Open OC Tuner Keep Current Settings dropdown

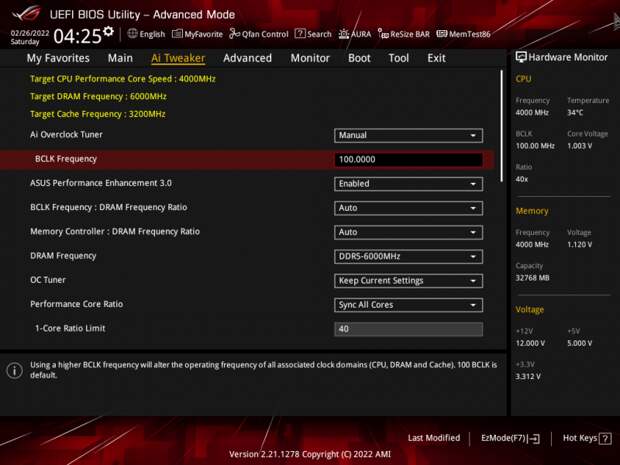point(408,281)
